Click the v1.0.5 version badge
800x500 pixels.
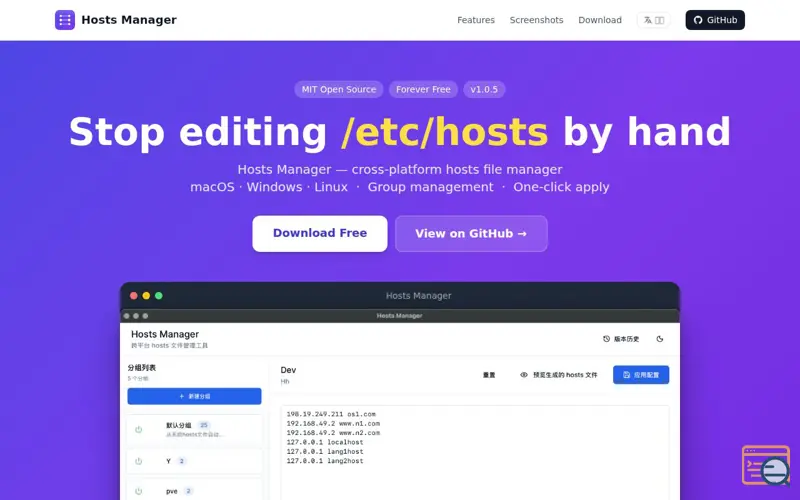484,89
